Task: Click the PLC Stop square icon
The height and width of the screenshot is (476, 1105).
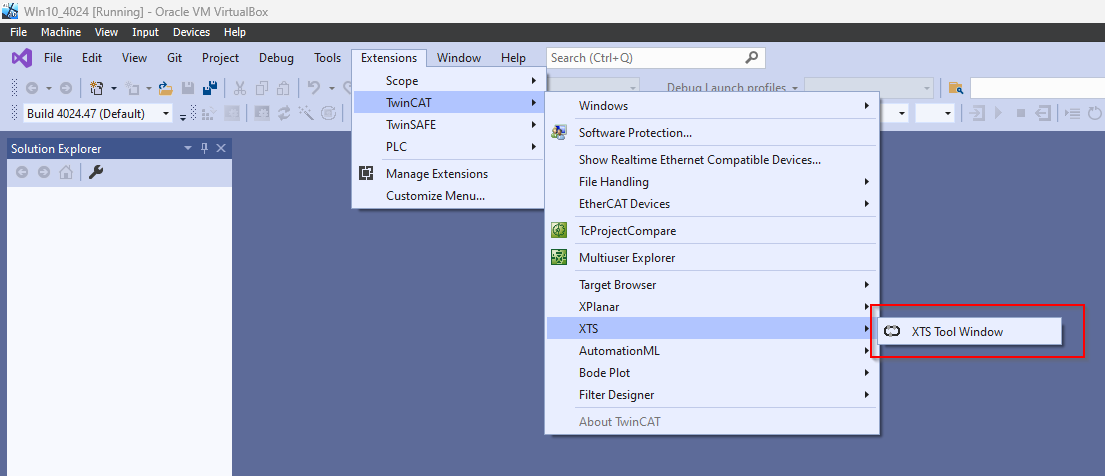Action: (x=1020, y=113)
